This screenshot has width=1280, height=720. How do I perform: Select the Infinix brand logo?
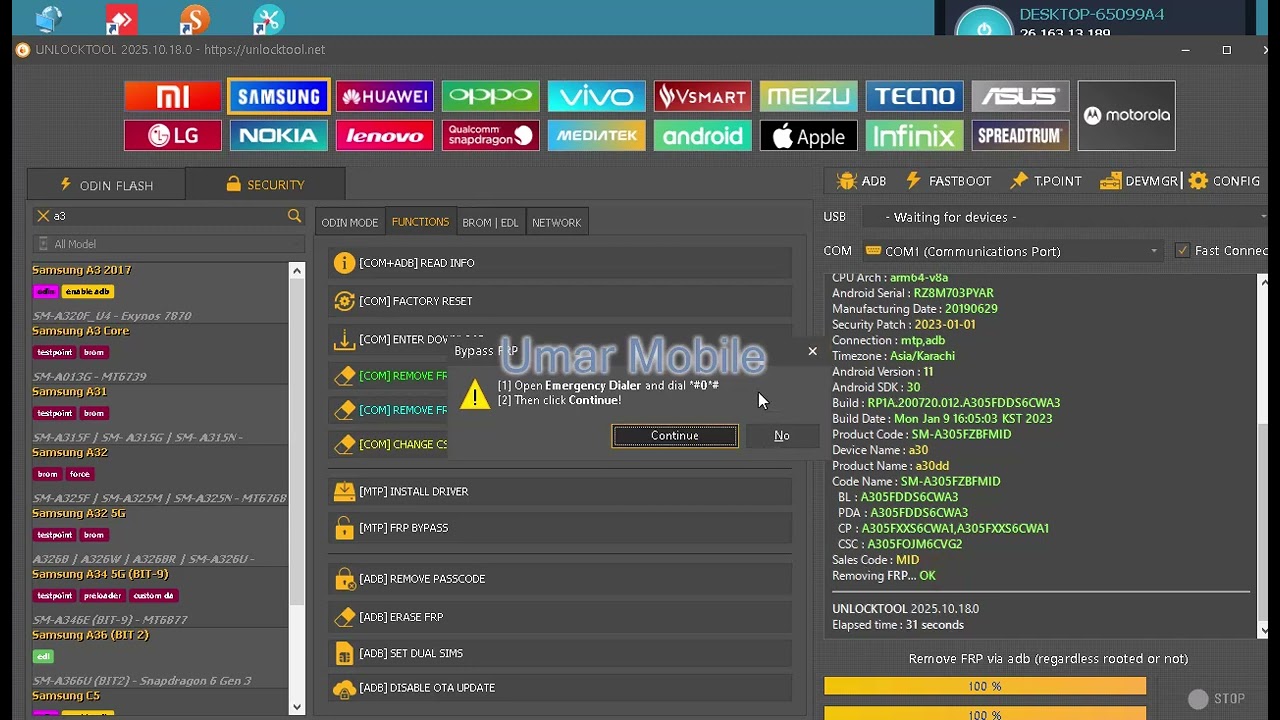(x=915, y=136)
